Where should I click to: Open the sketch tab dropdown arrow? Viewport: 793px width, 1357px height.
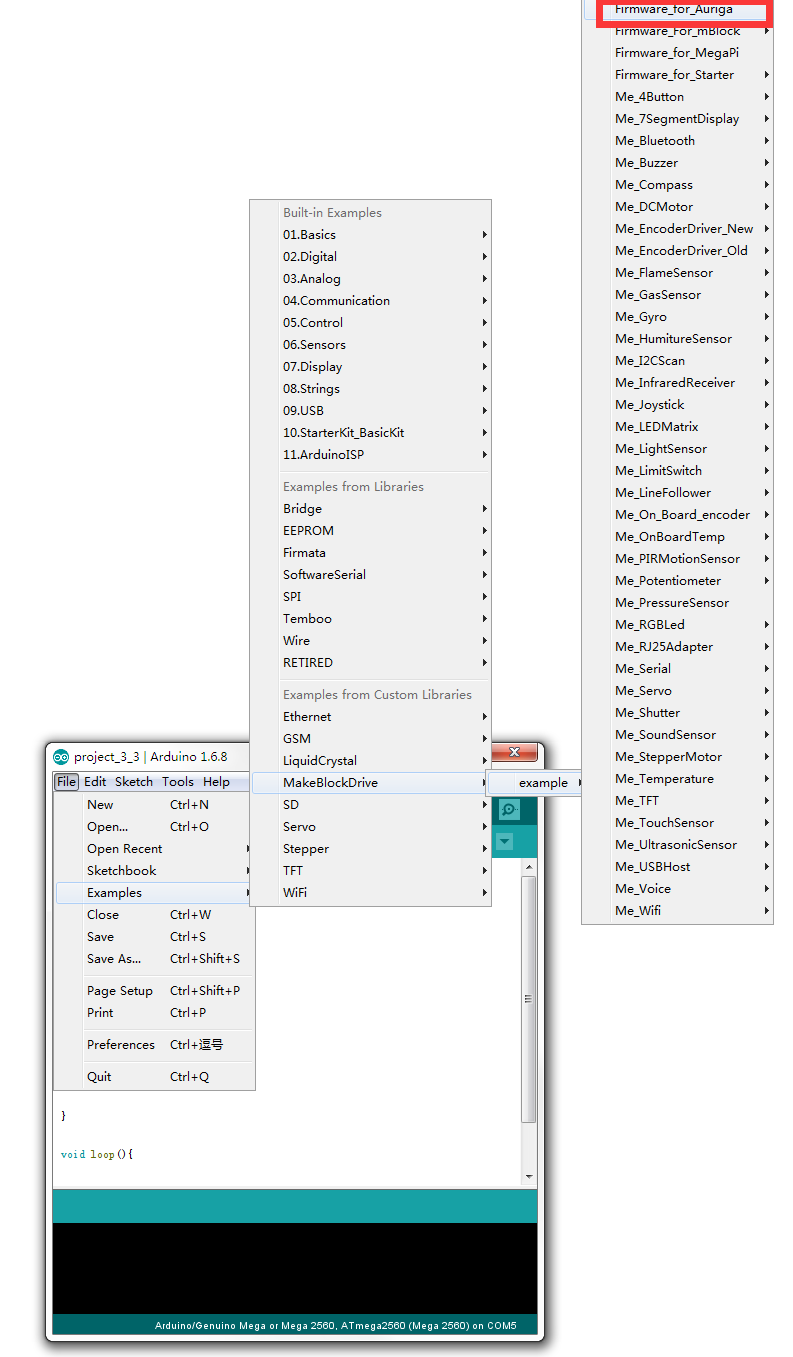click(x=505, y=842)
